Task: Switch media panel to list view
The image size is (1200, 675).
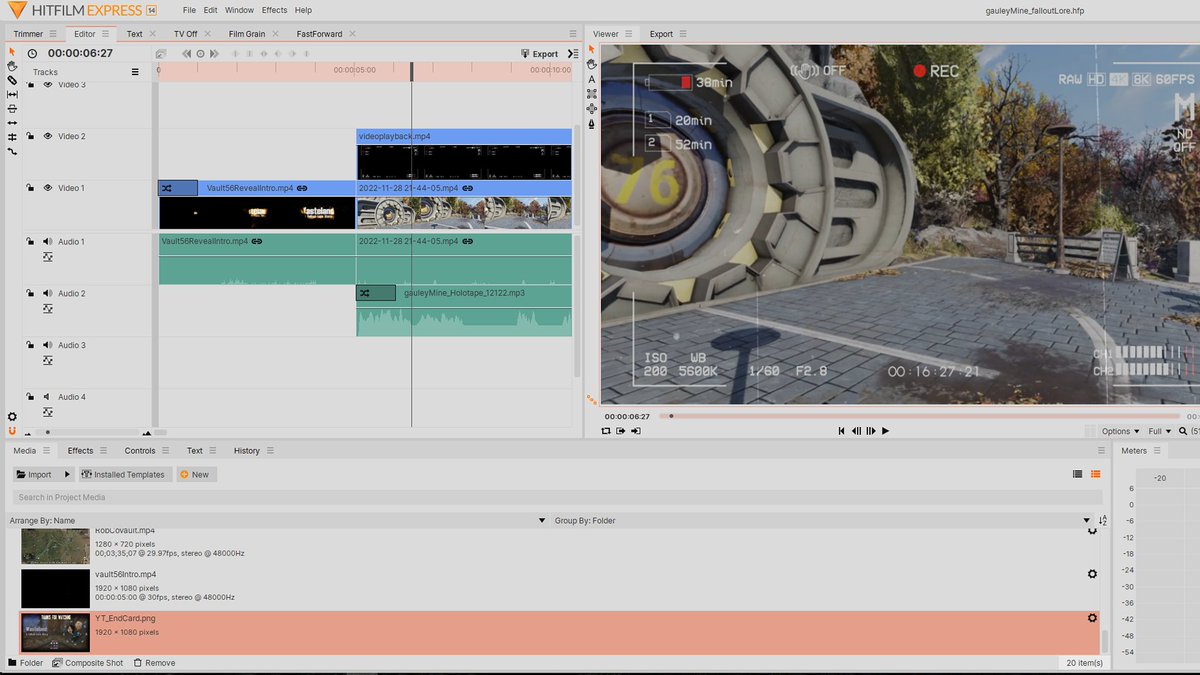Action: coord(1077,474)
